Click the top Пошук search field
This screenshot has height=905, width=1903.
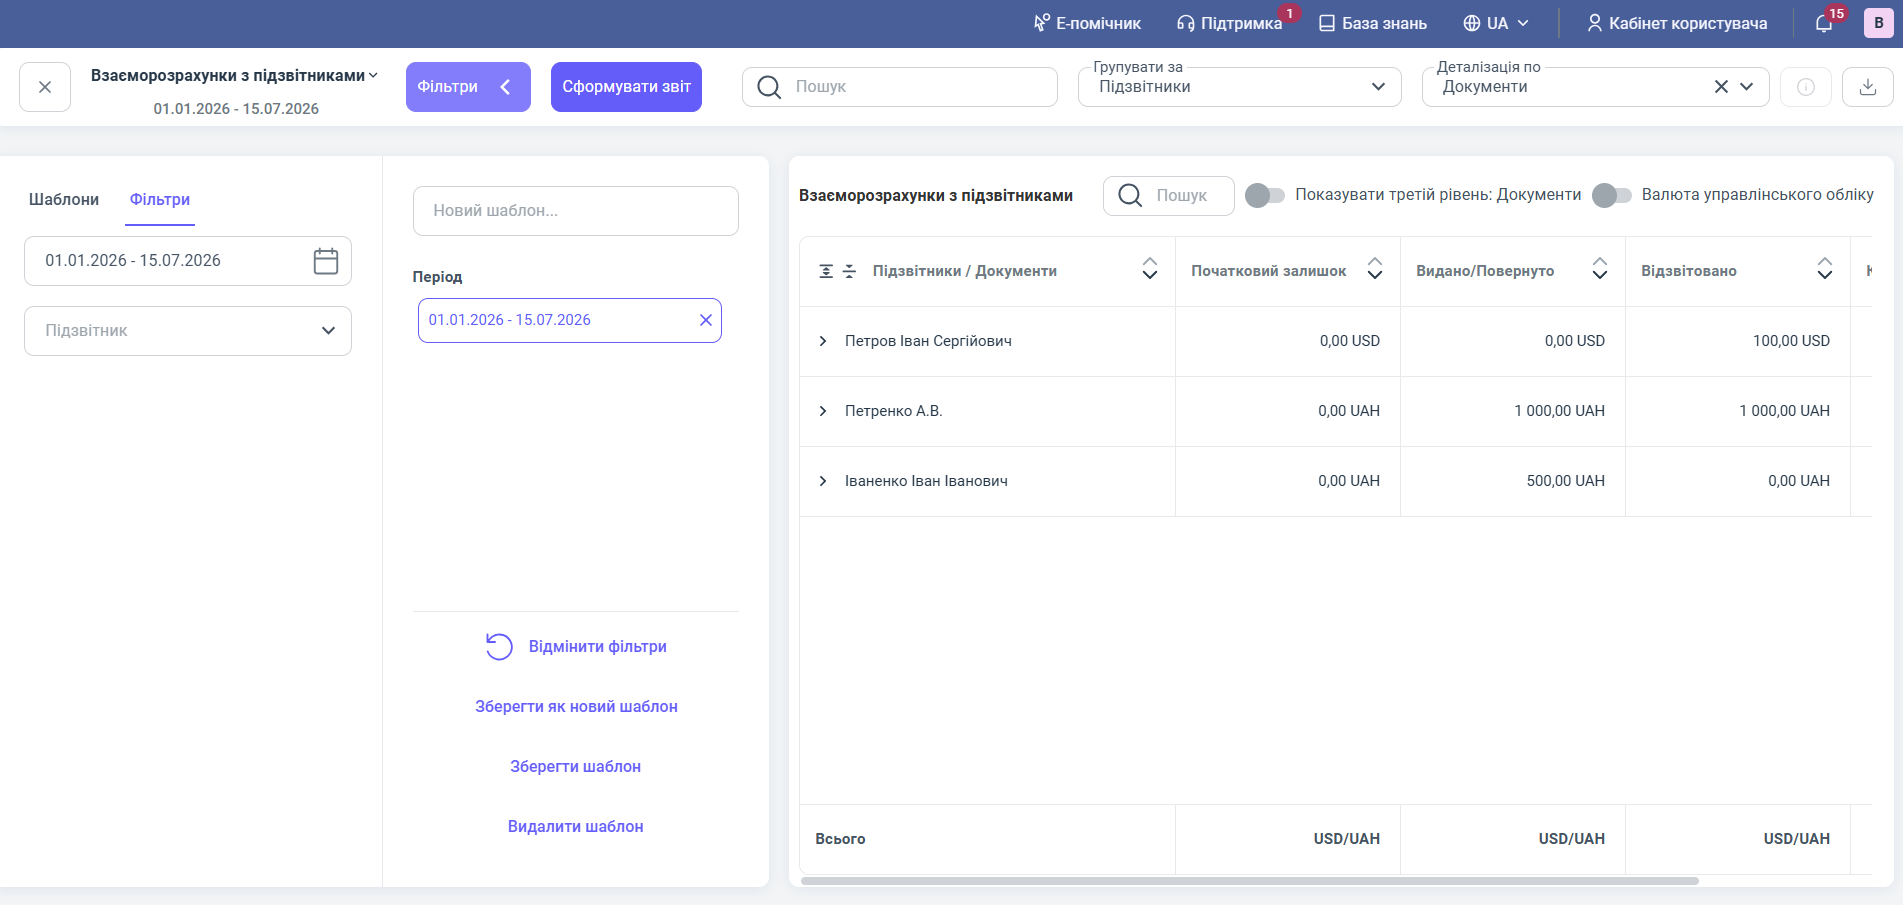tap(900, 87)
